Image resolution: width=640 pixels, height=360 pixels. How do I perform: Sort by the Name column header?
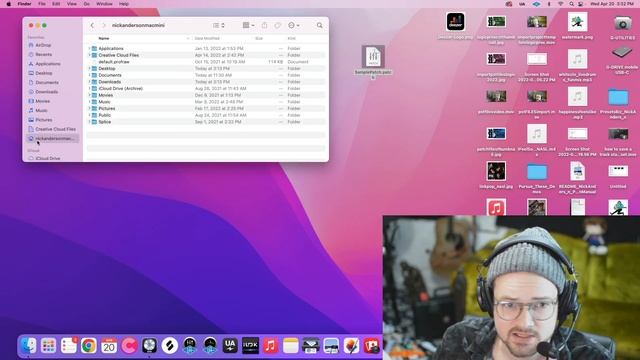click(x=104, y=38)
